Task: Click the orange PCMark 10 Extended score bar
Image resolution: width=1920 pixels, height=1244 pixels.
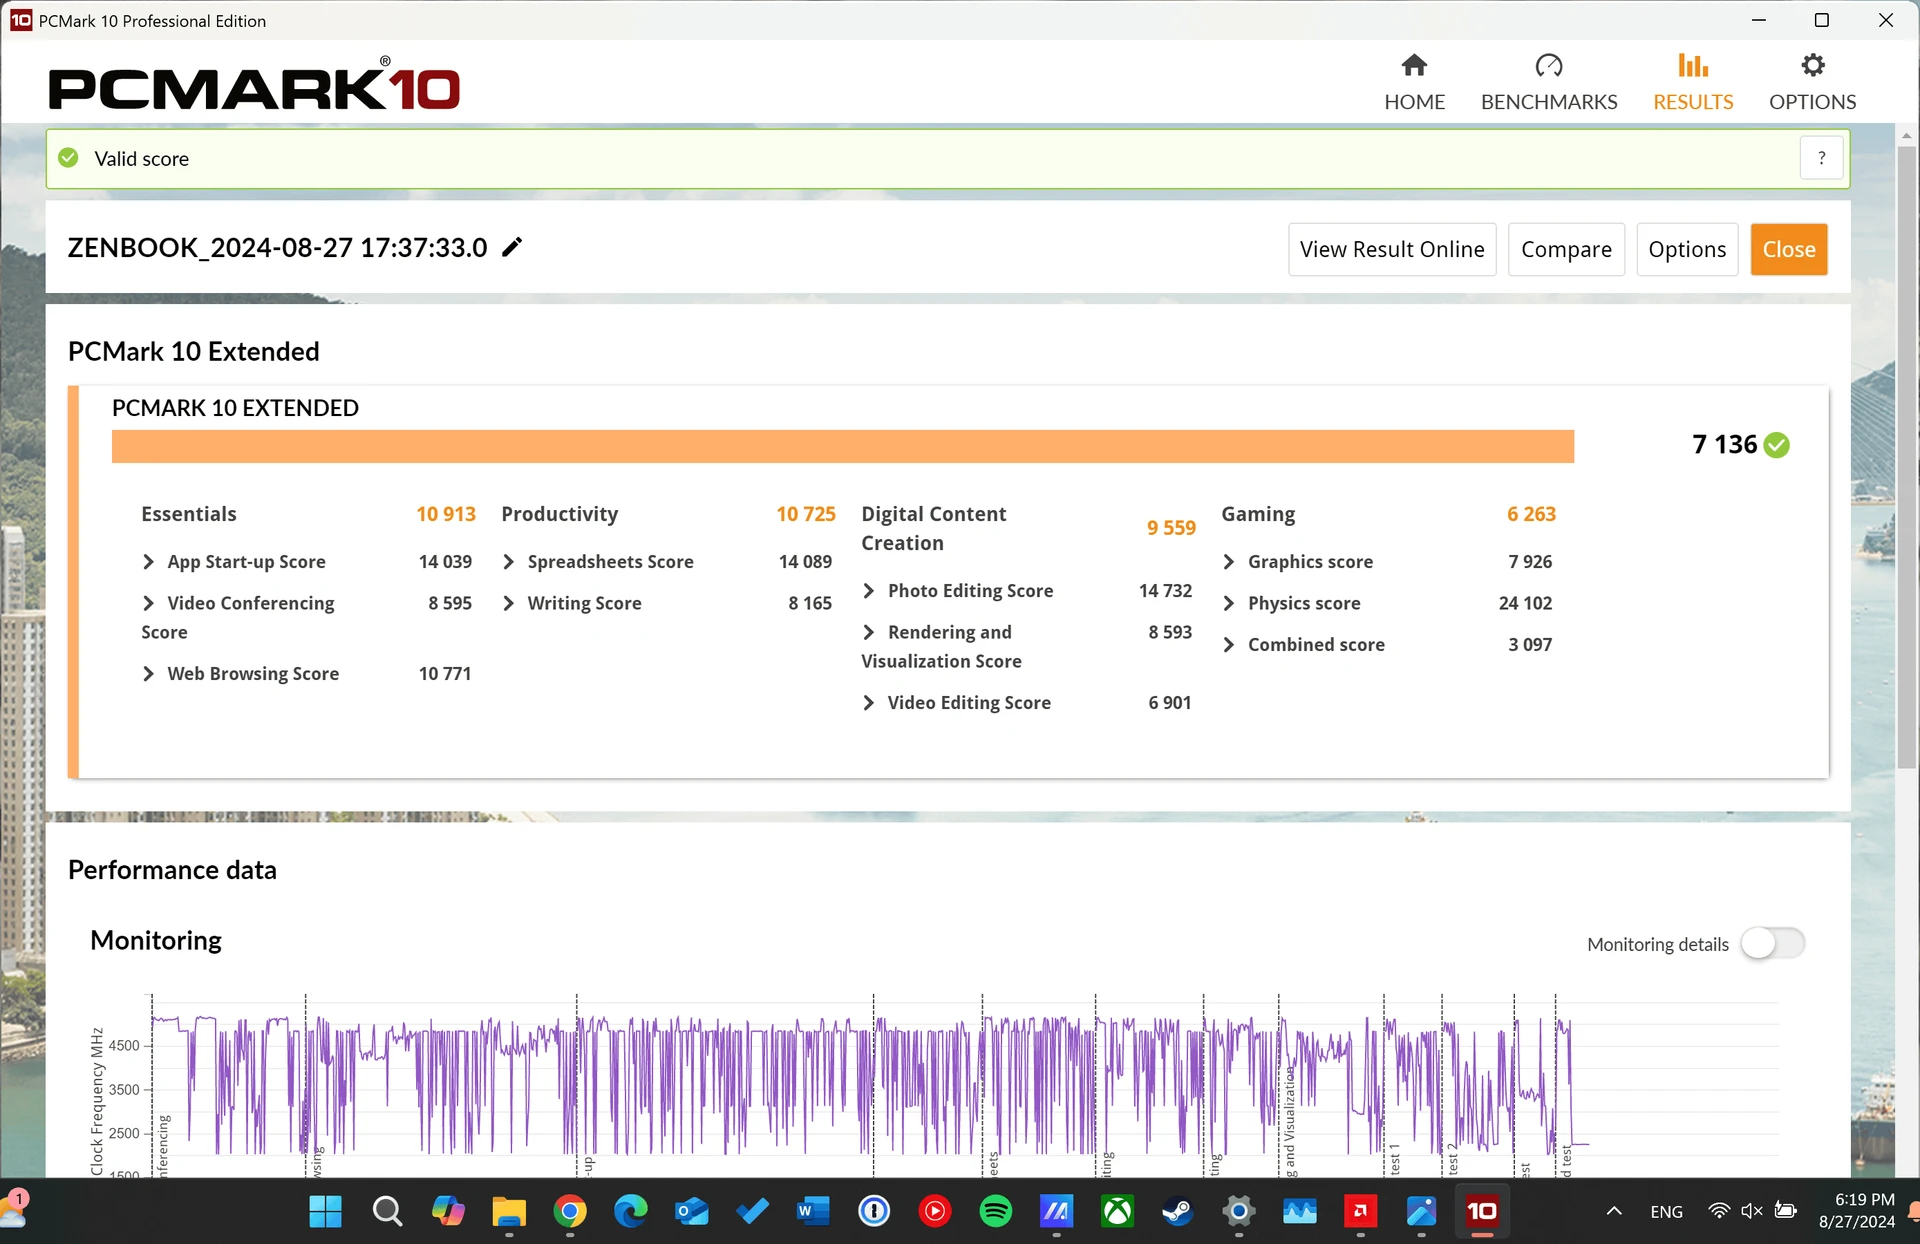Action: click(x=842, y=446)
